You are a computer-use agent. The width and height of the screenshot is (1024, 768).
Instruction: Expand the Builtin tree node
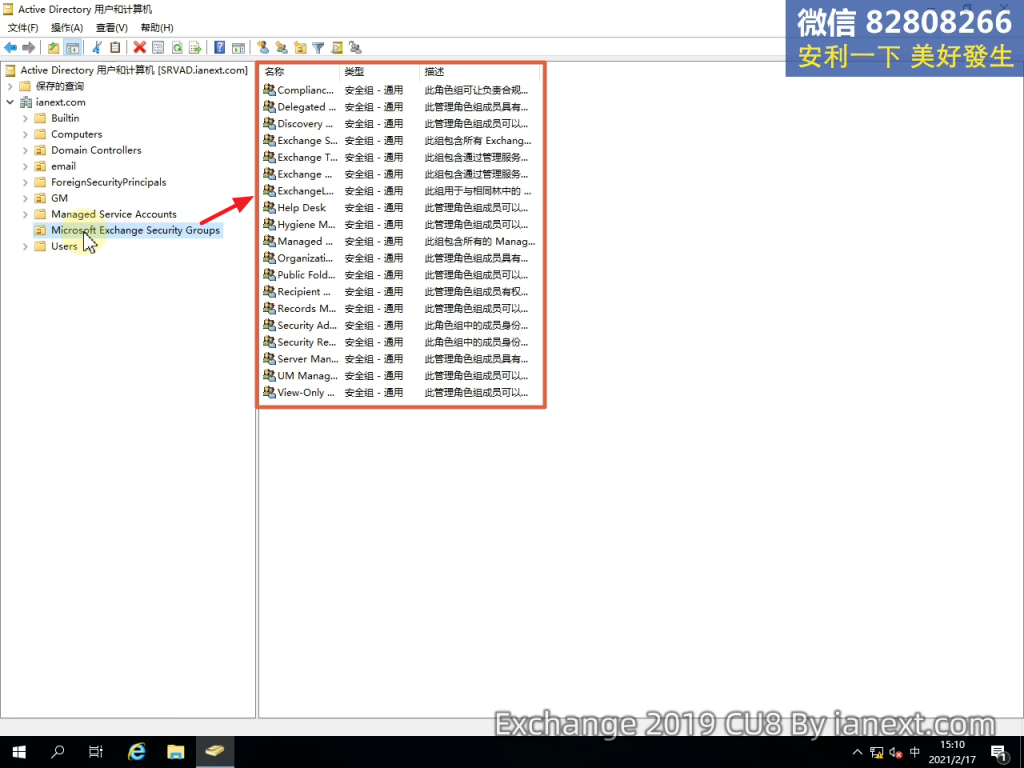25,118
